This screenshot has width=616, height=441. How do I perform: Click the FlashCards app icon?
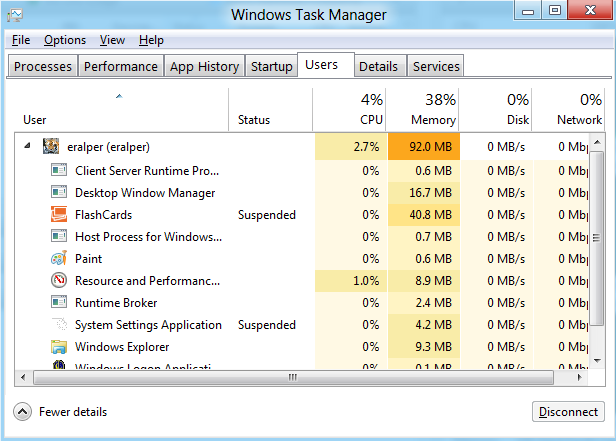[x=59, y=214]
